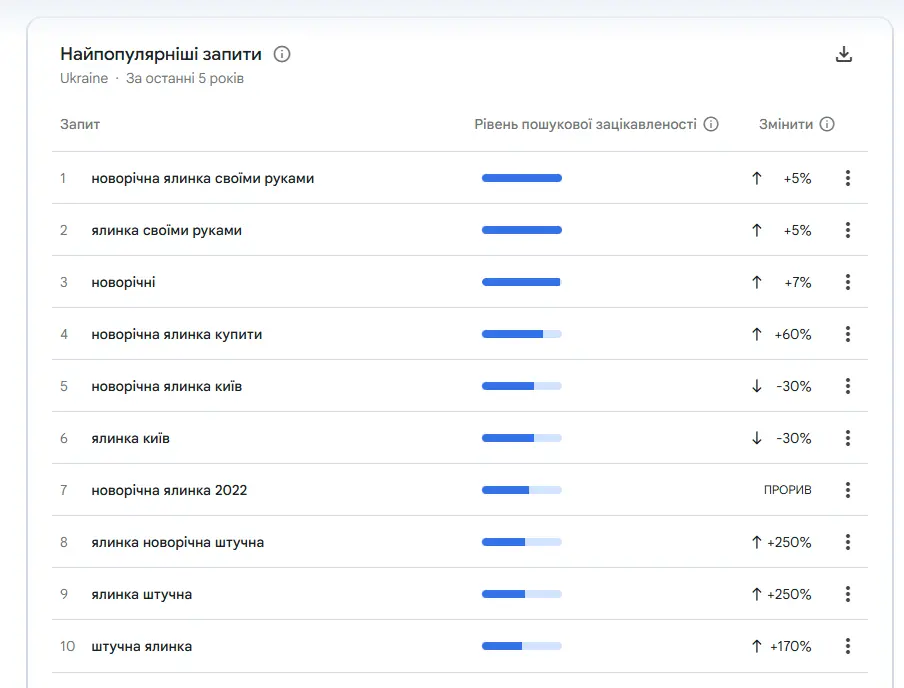Image resolution: width=904 pixels, height=688 pixels.
Task: Click upward arrow beside +170% for штучна ялинка
Action: point(757,646)
